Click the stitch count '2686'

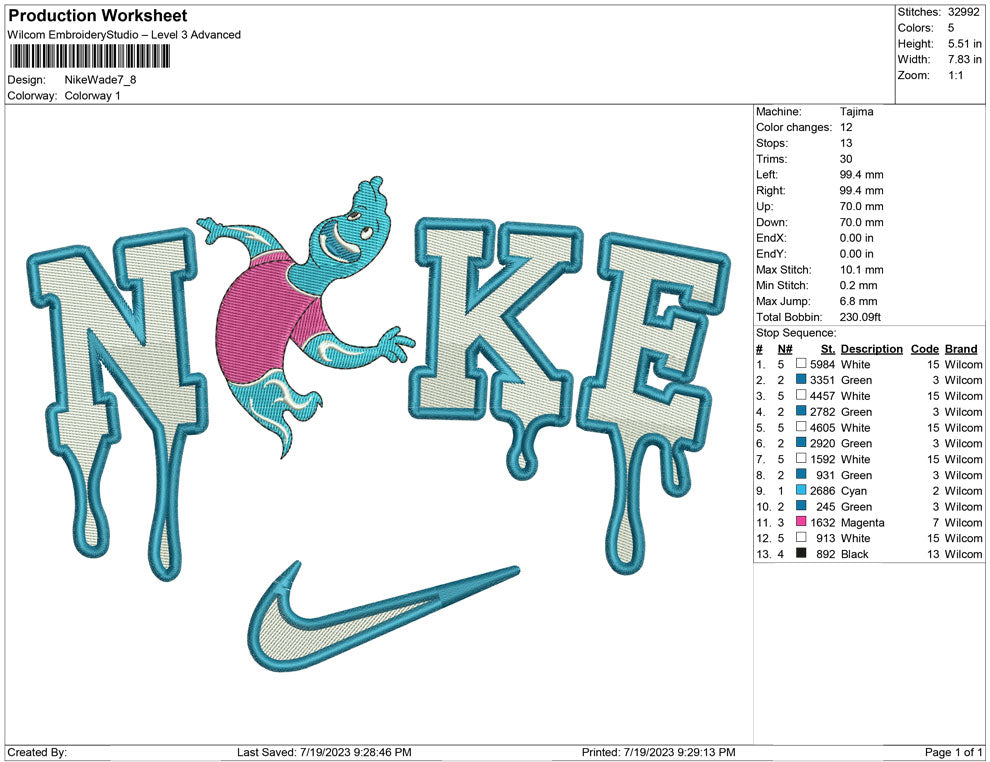pyautogui.click(x=823, y=491)
